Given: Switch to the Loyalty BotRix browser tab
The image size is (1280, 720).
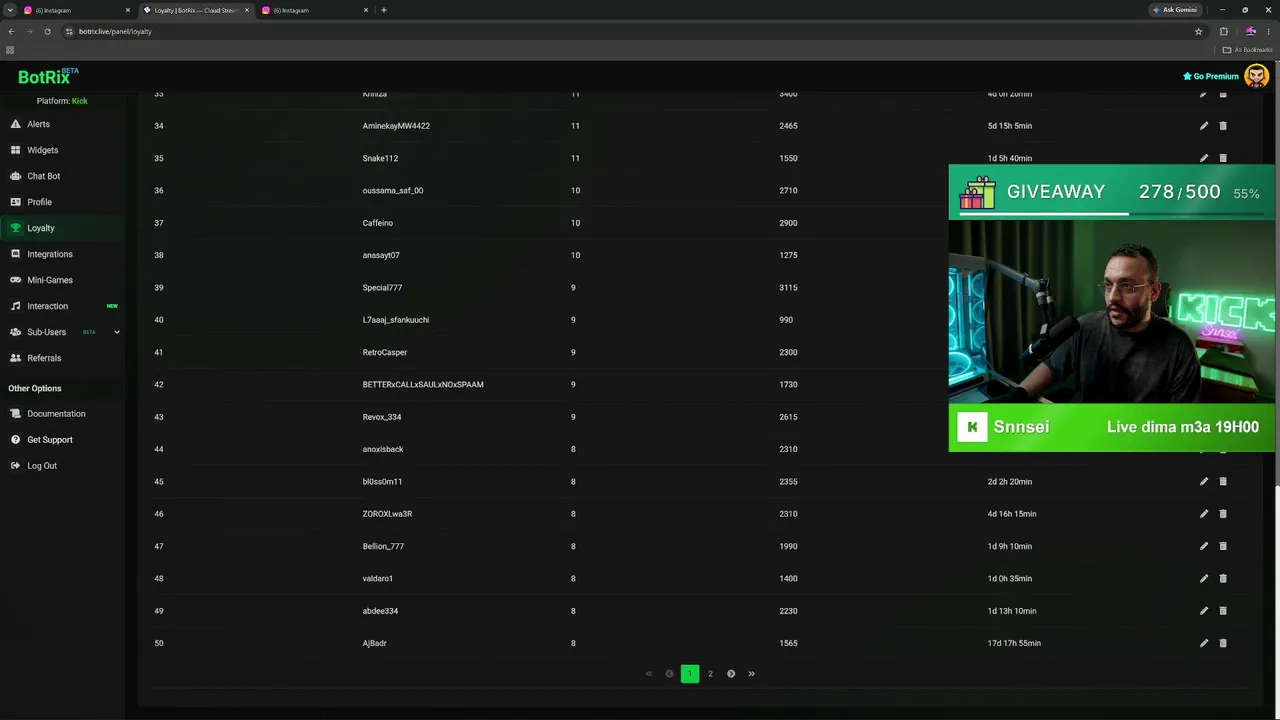Looking at the screenshot, I should point(195,10).
